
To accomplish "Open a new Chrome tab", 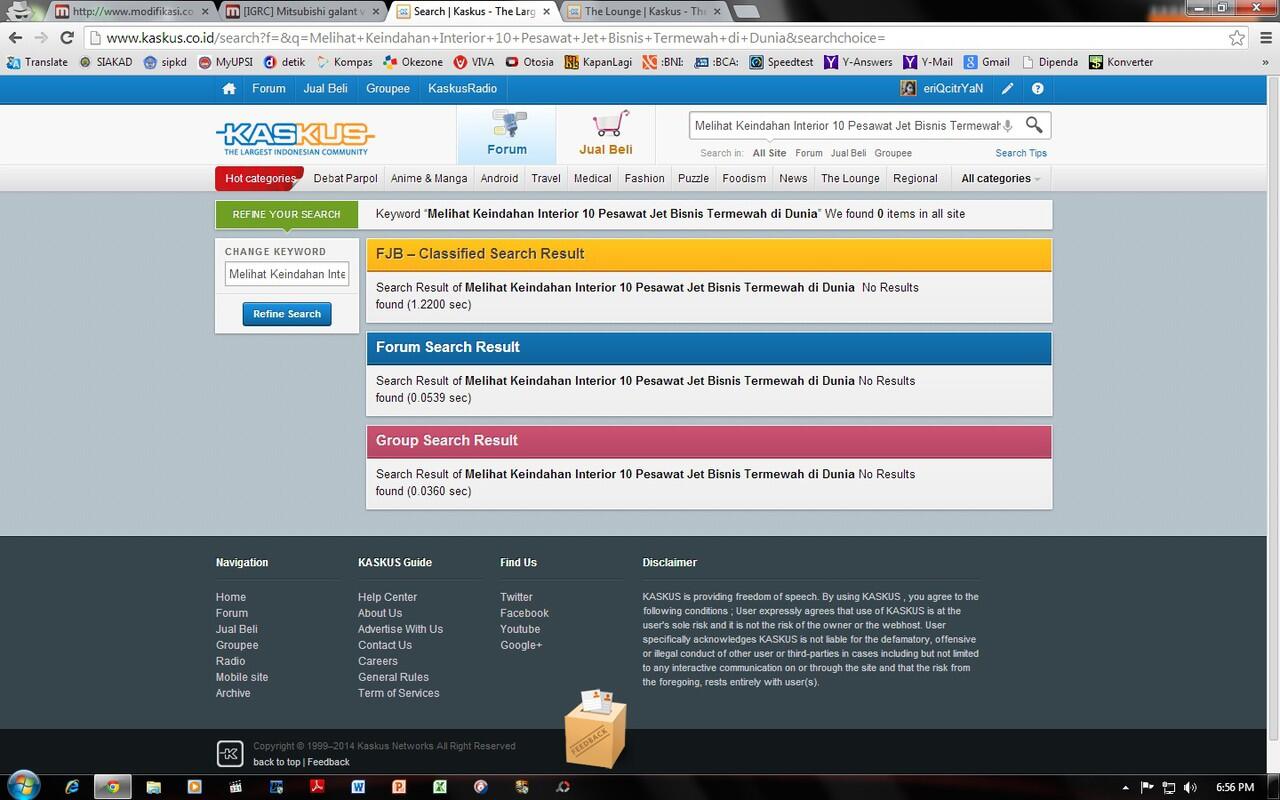I will point(745,12).
